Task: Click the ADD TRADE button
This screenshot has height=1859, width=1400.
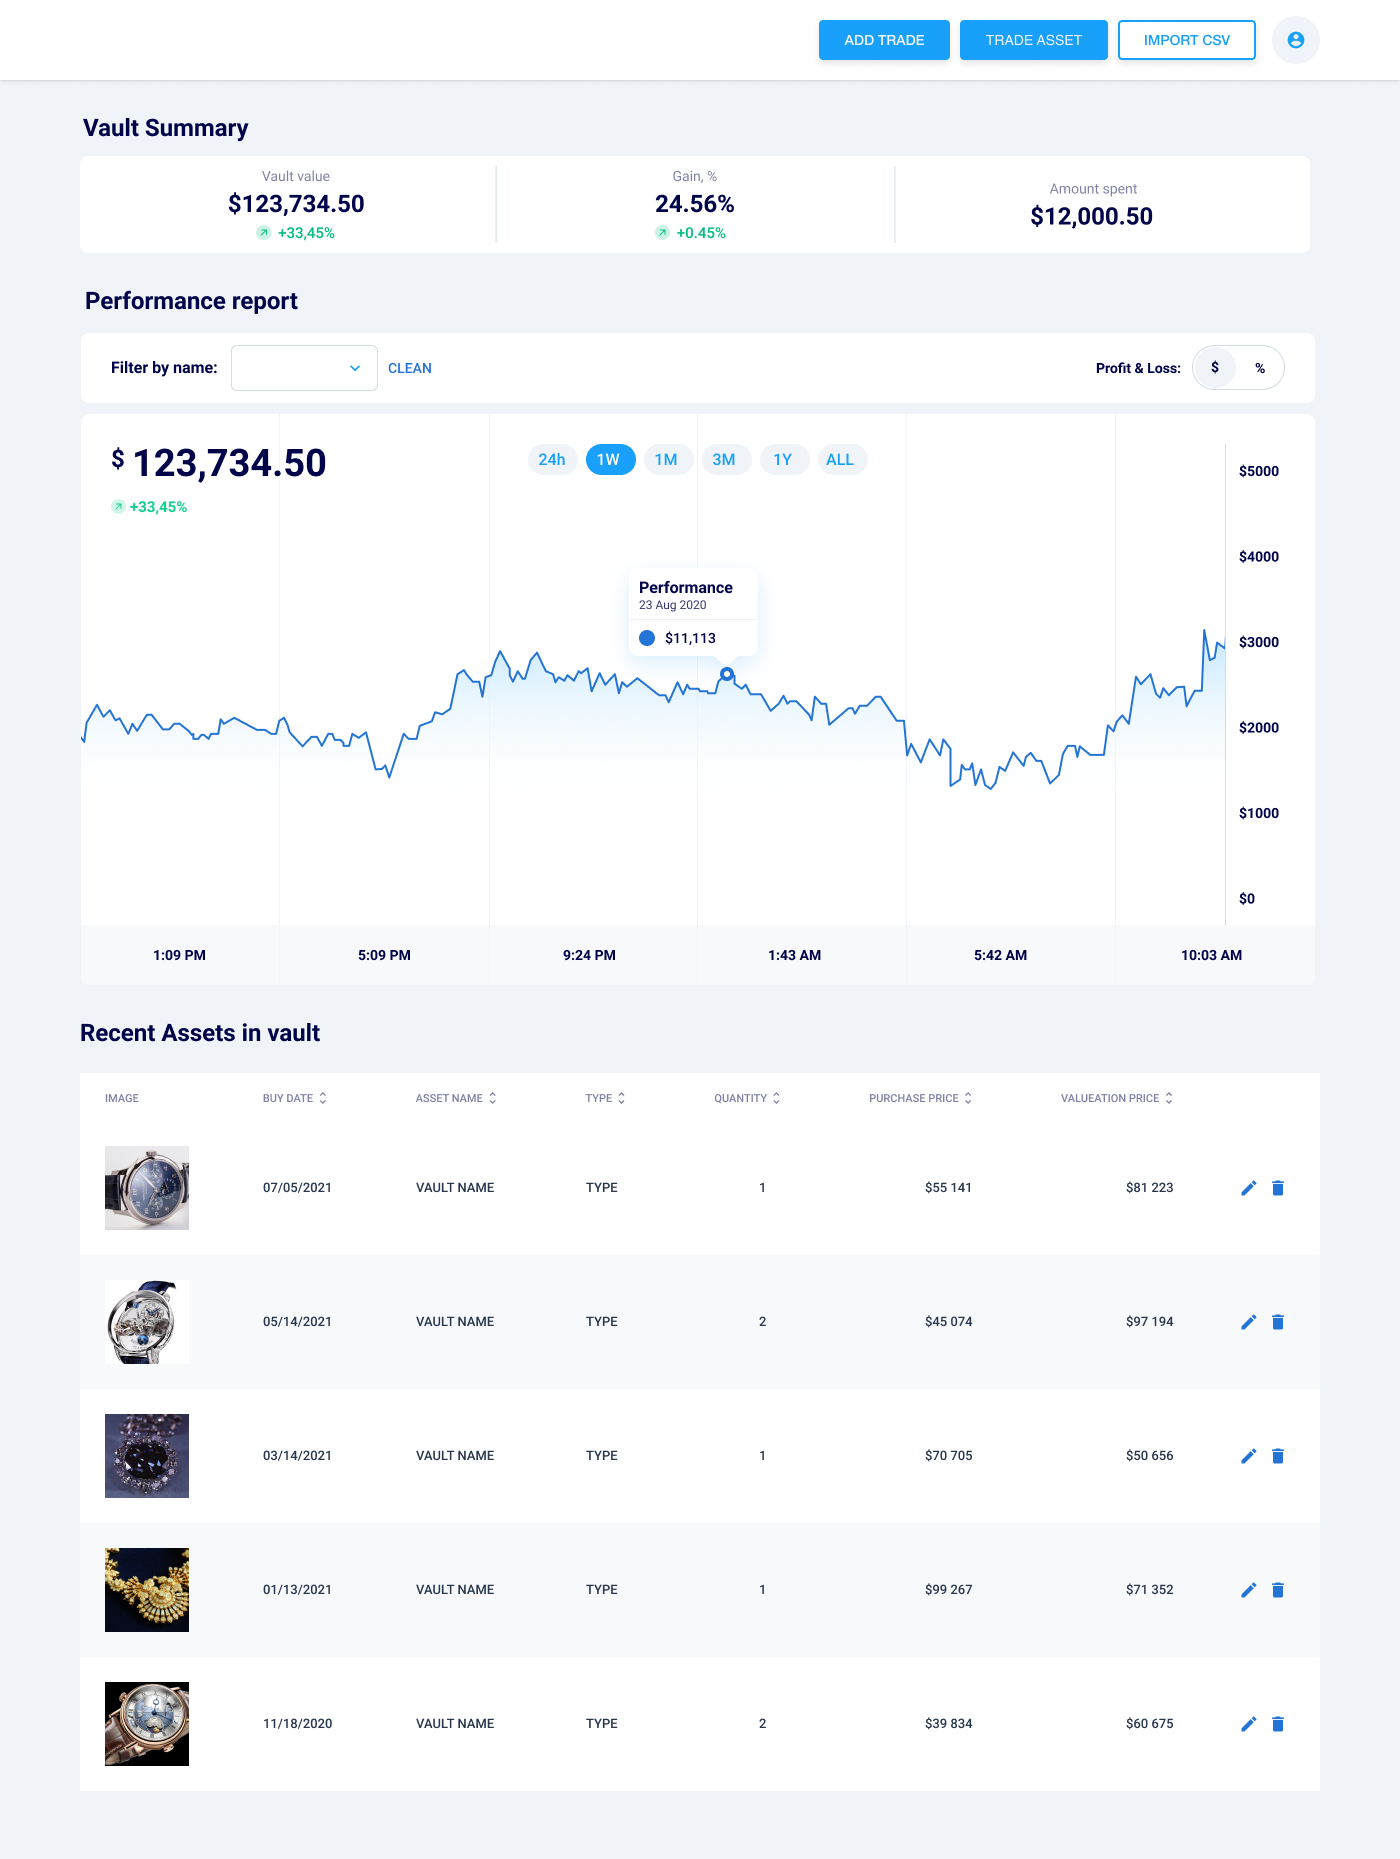Action: click(x=884, y=40)
